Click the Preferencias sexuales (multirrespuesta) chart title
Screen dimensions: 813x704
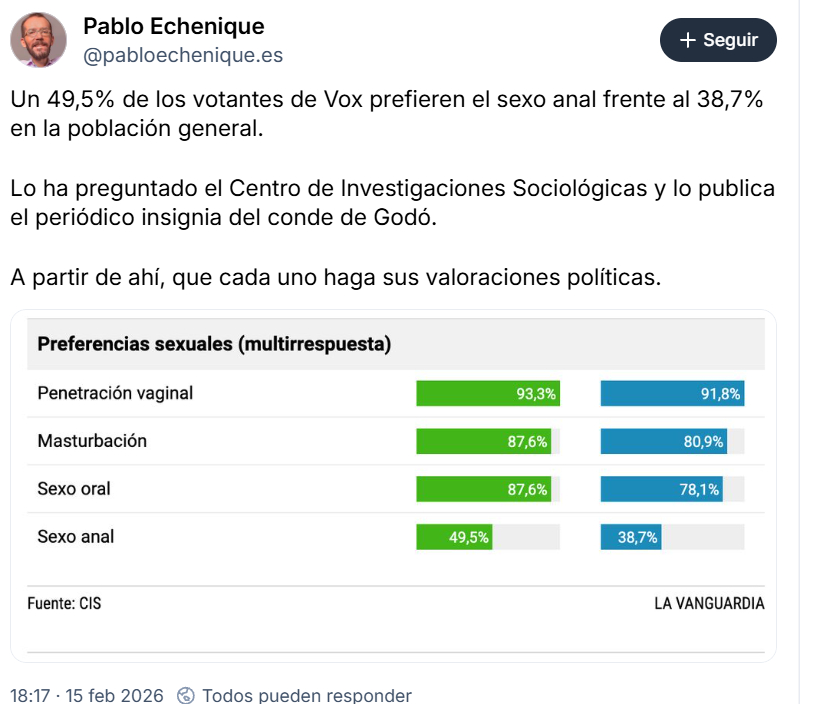[213, 345]
